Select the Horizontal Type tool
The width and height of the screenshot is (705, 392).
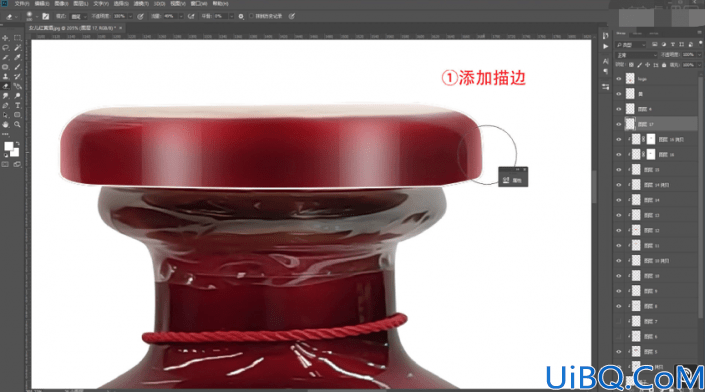[17, 106]
